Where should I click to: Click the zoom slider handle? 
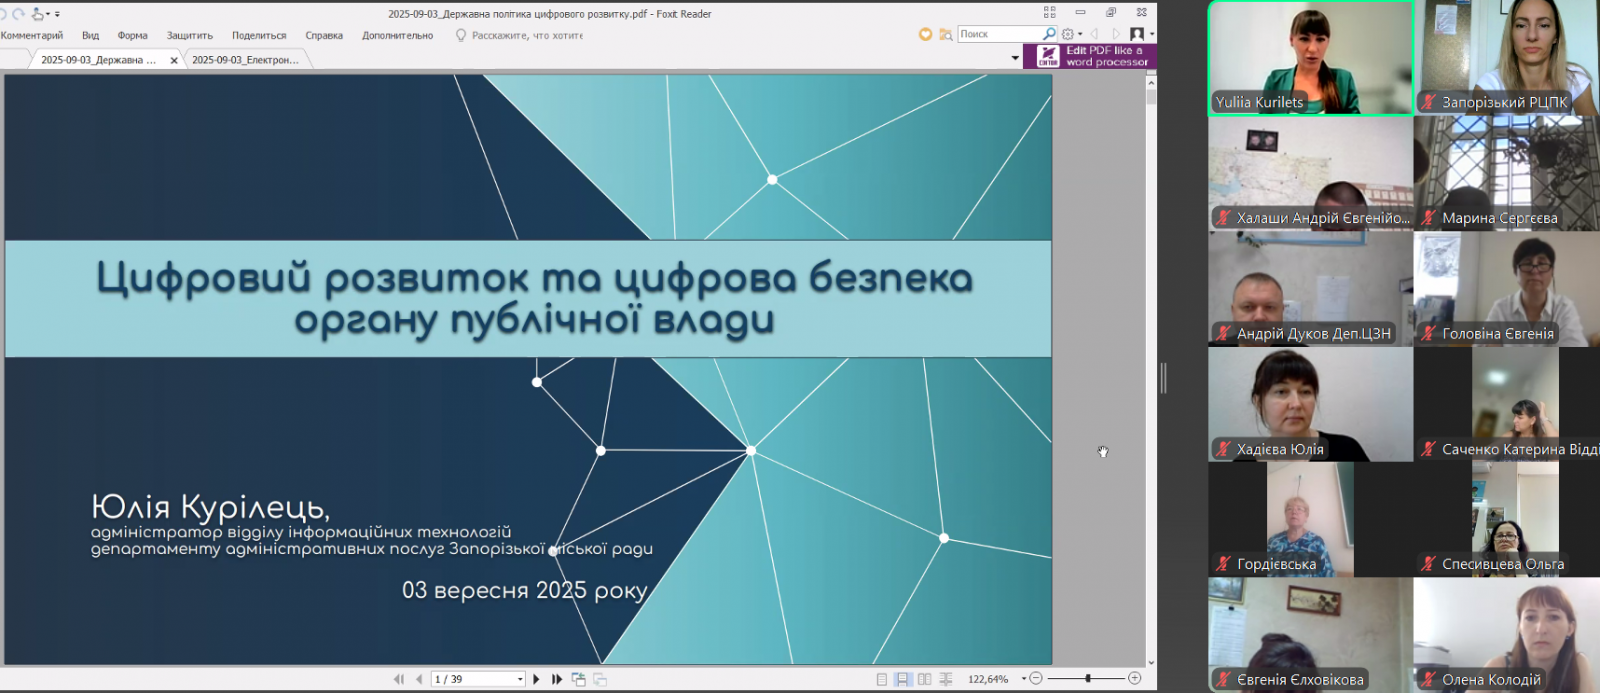point(1088,679)
